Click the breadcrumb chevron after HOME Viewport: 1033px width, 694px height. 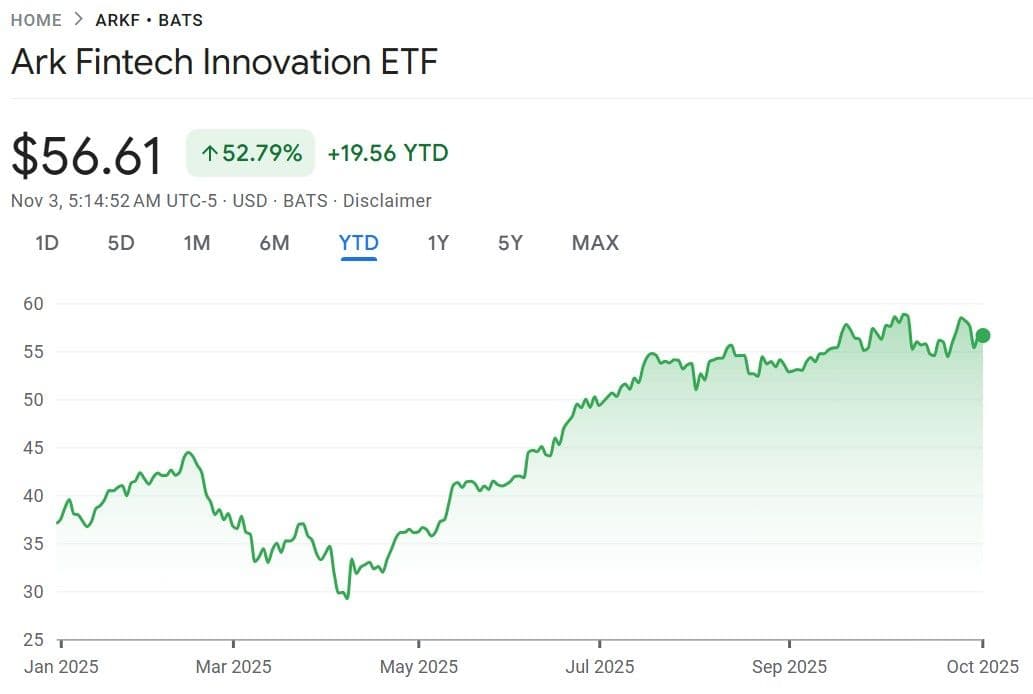(79, 20)
